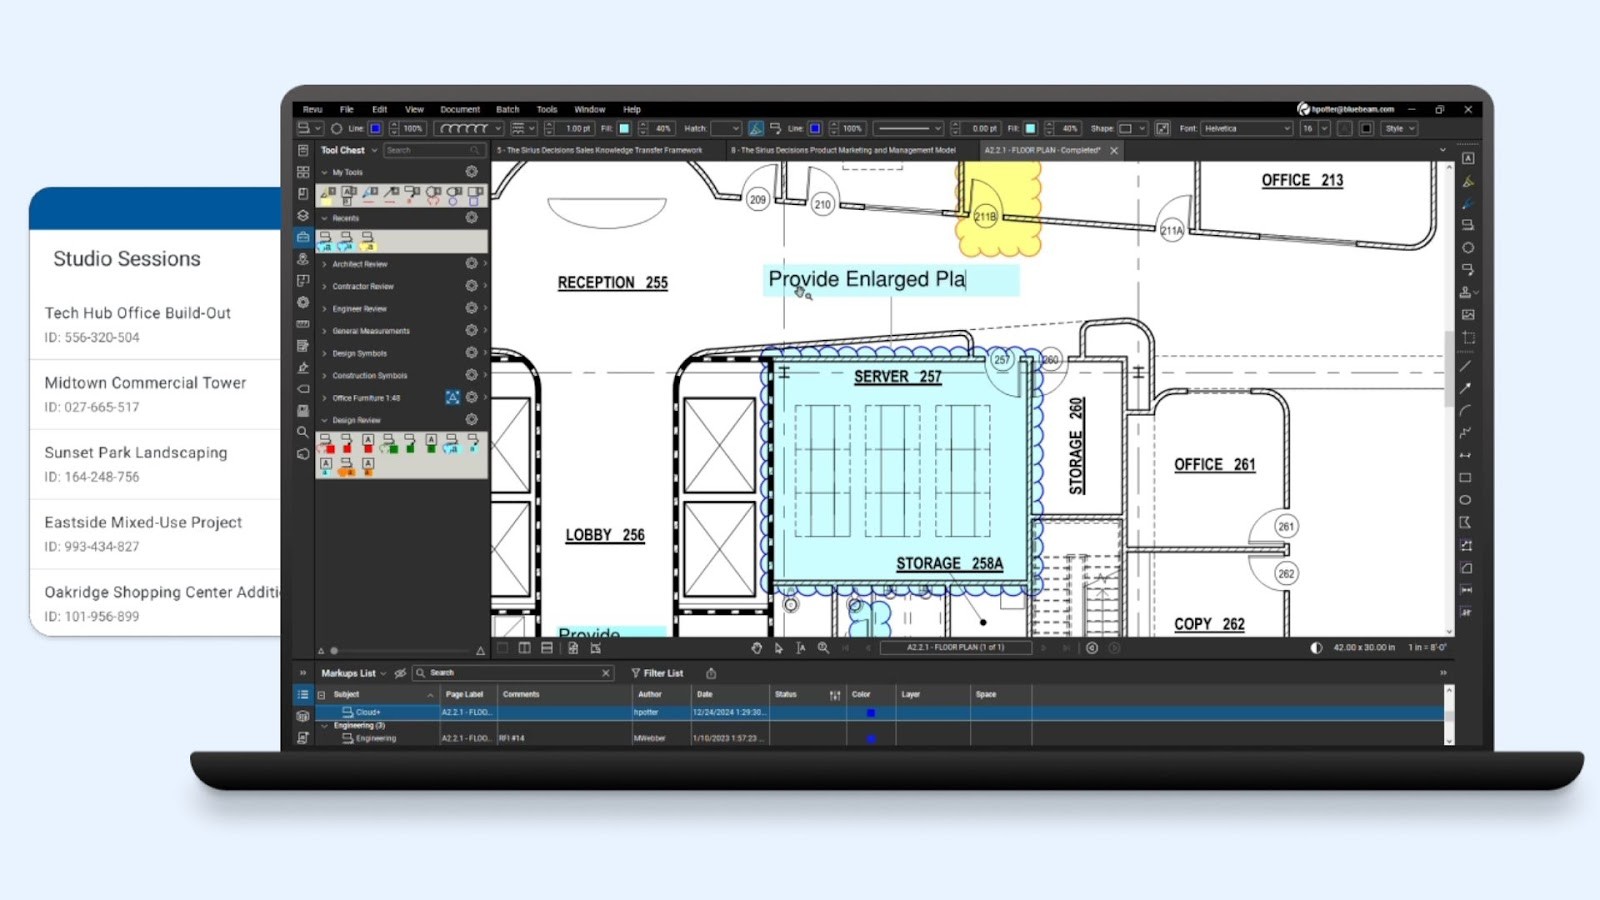
Task: Select the Layers panel icon
Action: pyautogui.click(x=302, y=214)
